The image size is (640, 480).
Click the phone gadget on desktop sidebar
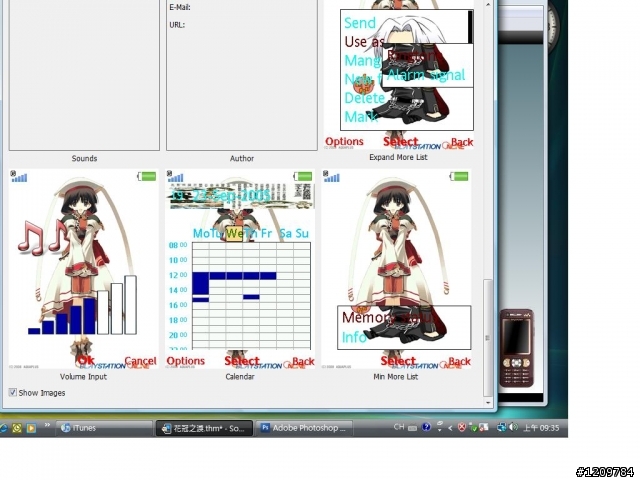pos(517,348)
